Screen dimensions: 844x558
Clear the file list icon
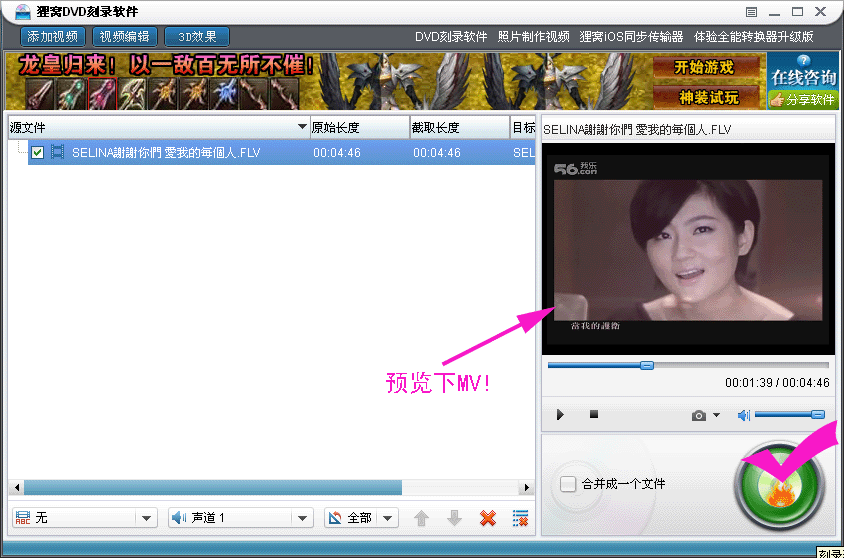(520, 518)
